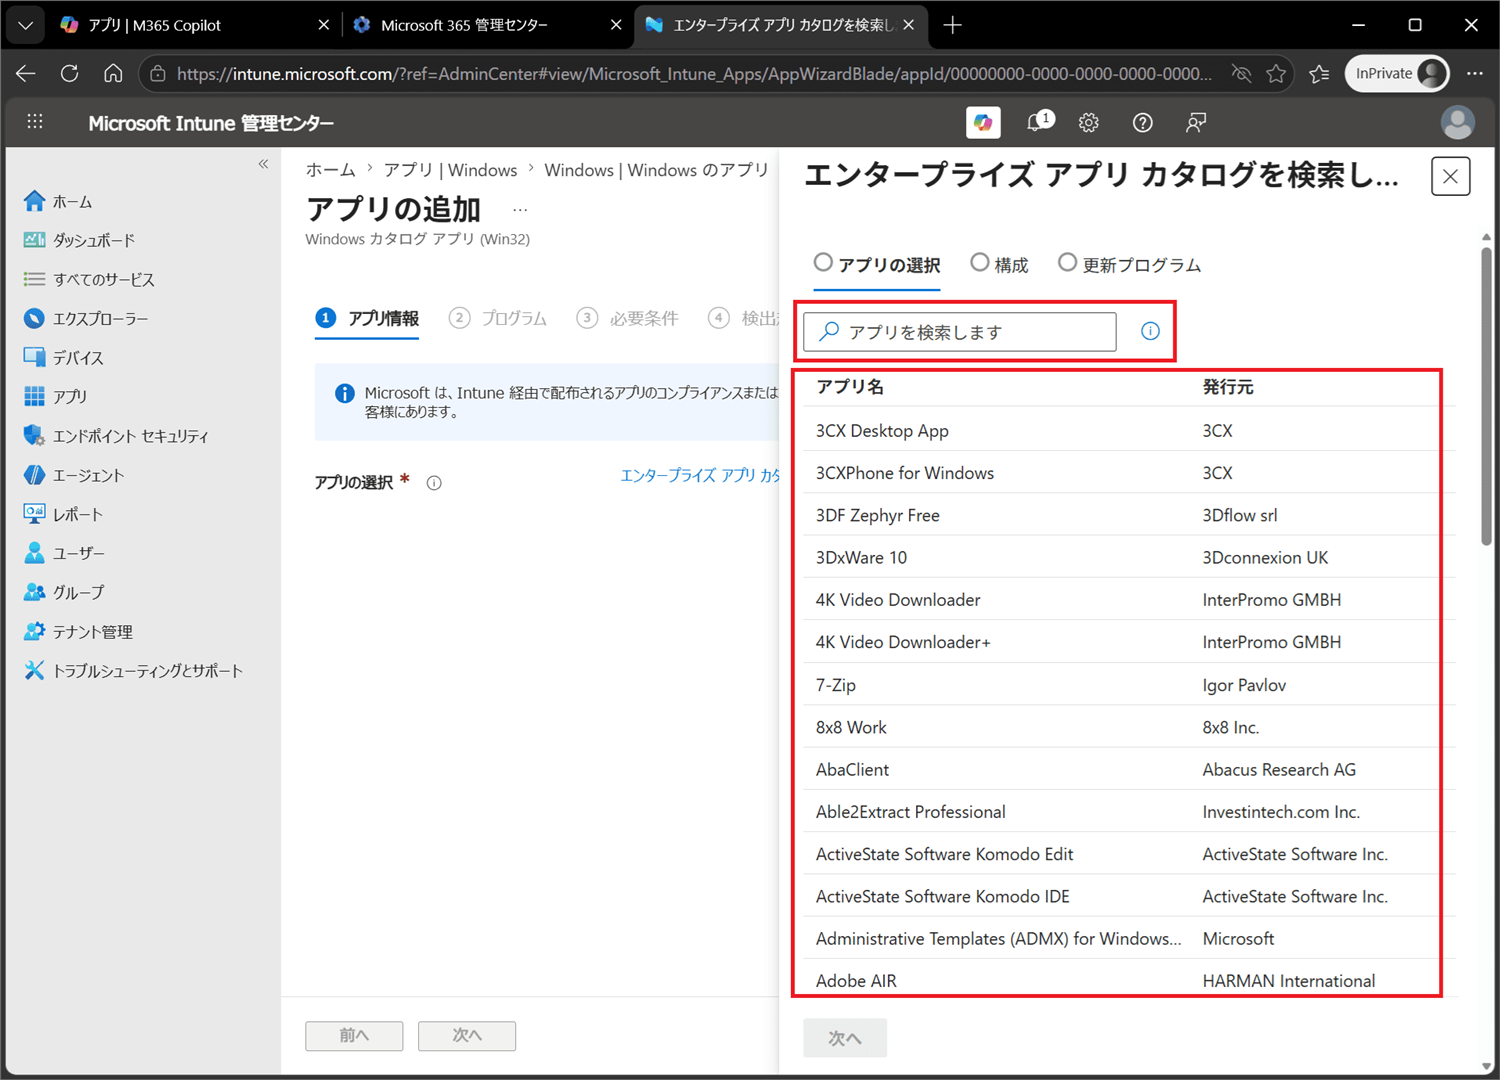1500x1080 pixels.
Task: Refresh the browser page
Action: pos(69,73)
